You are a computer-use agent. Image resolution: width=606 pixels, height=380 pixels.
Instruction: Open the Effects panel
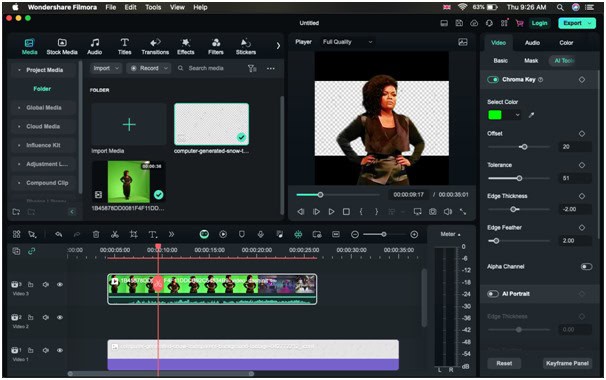186,46
